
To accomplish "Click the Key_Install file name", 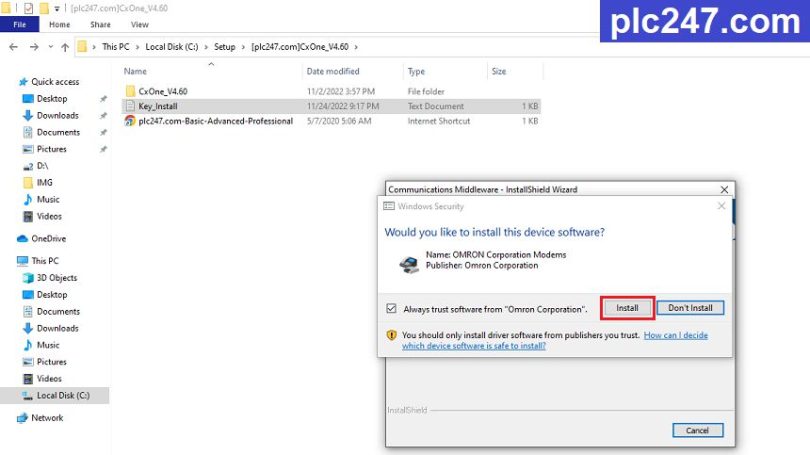I will pos(158,106).
